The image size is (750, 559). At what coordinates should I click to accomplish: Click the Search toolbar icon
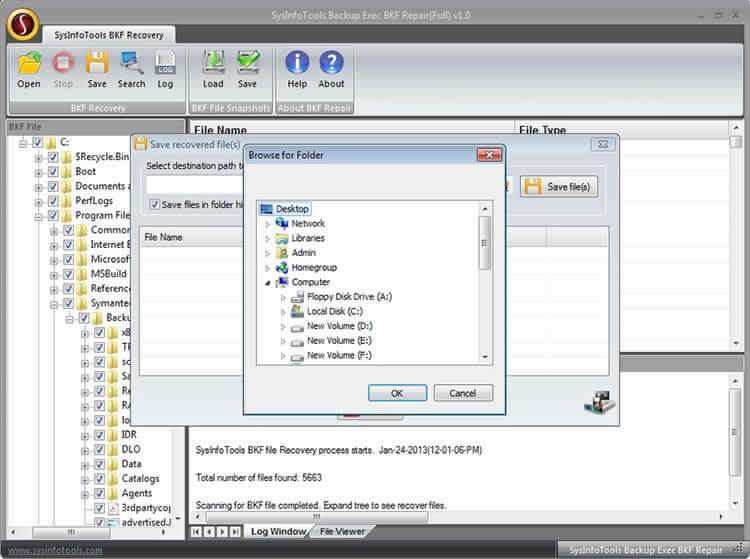pyautogui.click(x=131, y=63)
